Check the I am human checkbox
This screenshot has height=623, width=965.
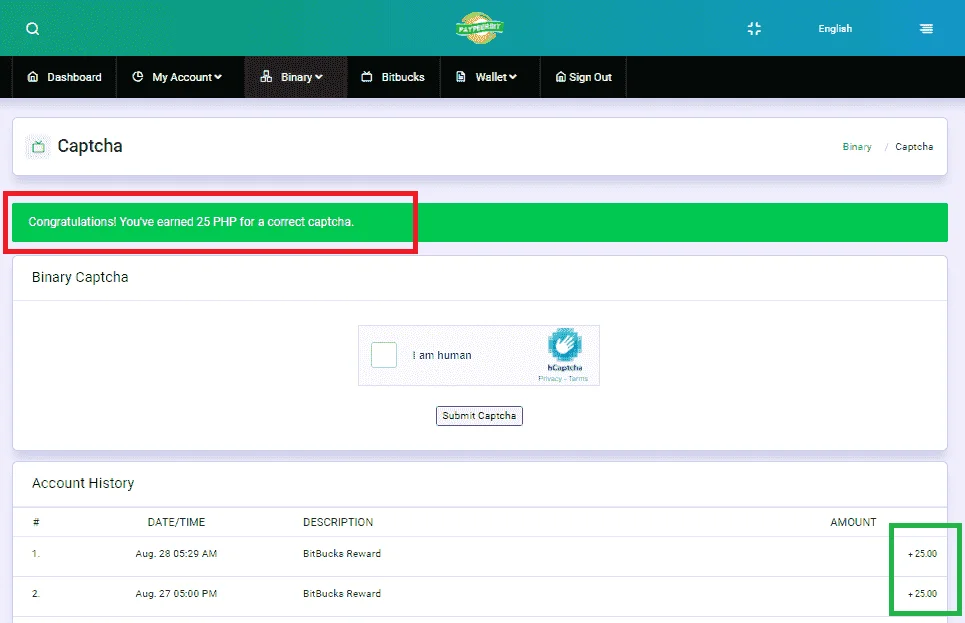coord(384,355)
